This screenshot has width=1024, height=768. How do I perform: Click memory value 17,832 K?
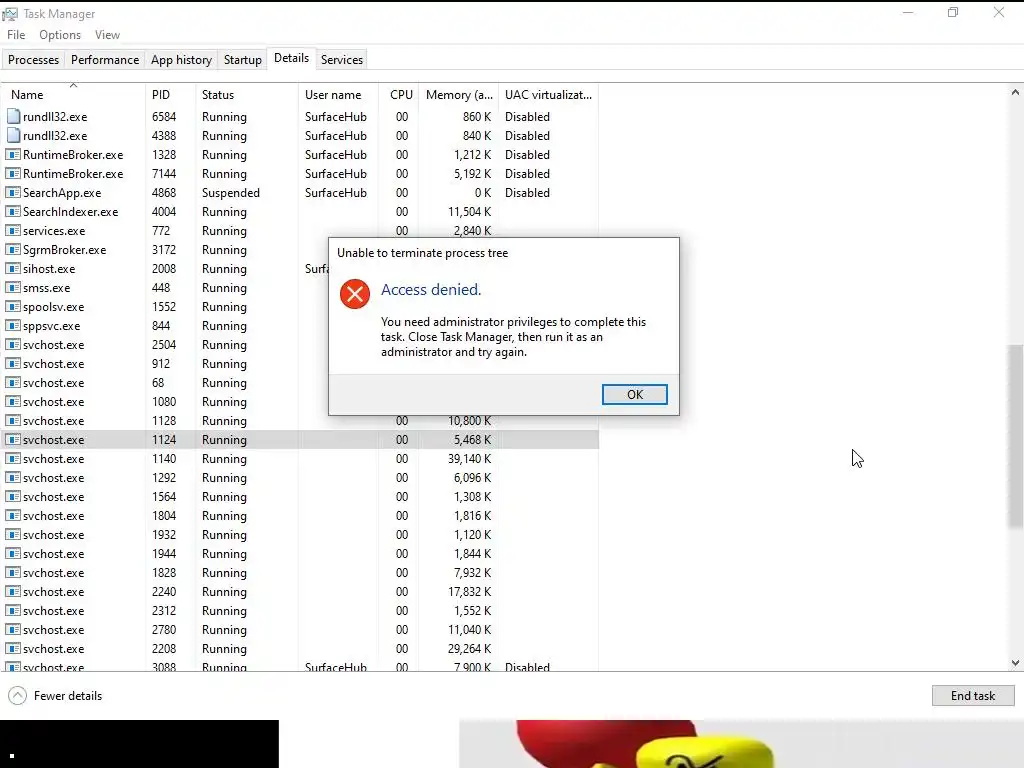point(470,592)
